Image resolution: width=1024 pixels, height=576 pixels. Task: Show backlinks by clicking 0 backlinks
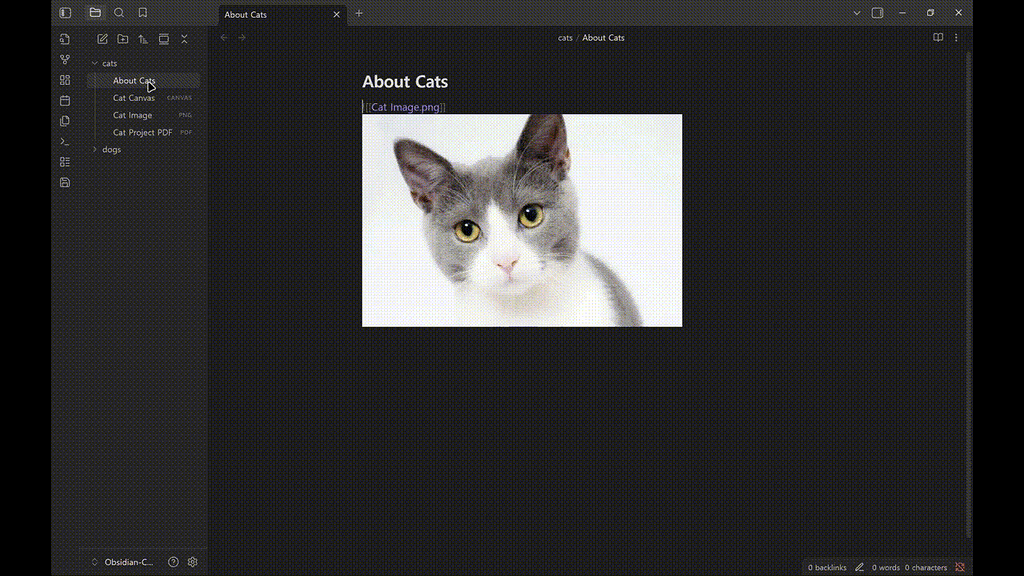[x=826, y=567]
